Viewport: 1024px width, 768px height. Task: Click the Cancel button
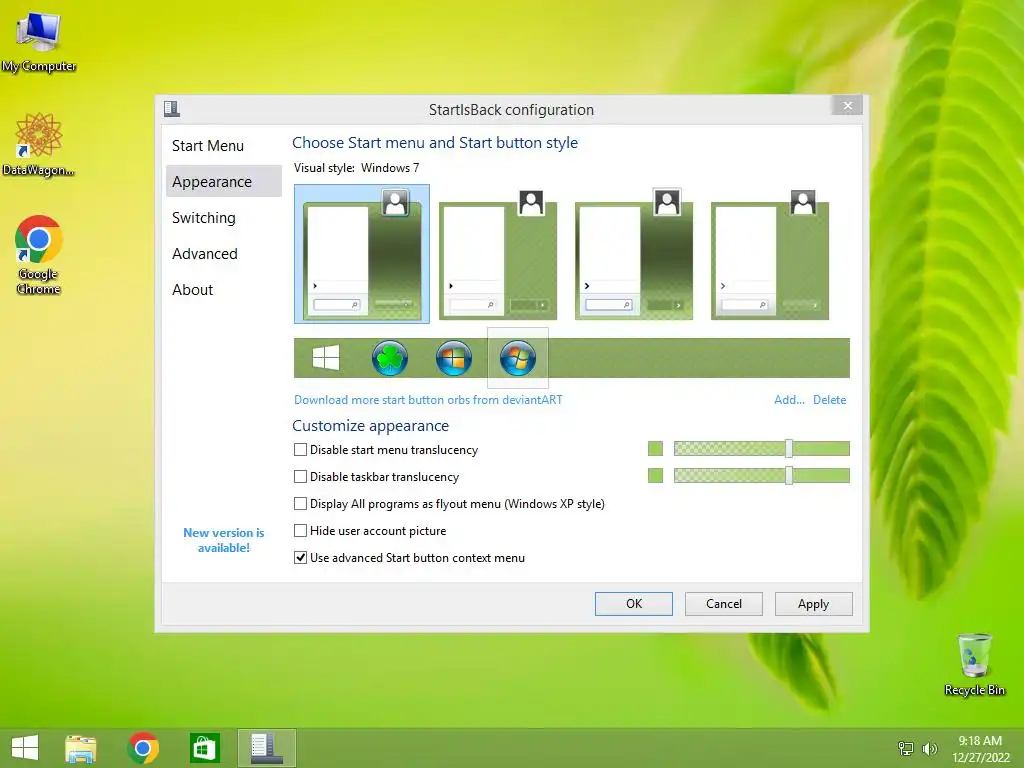coord(724,604)
